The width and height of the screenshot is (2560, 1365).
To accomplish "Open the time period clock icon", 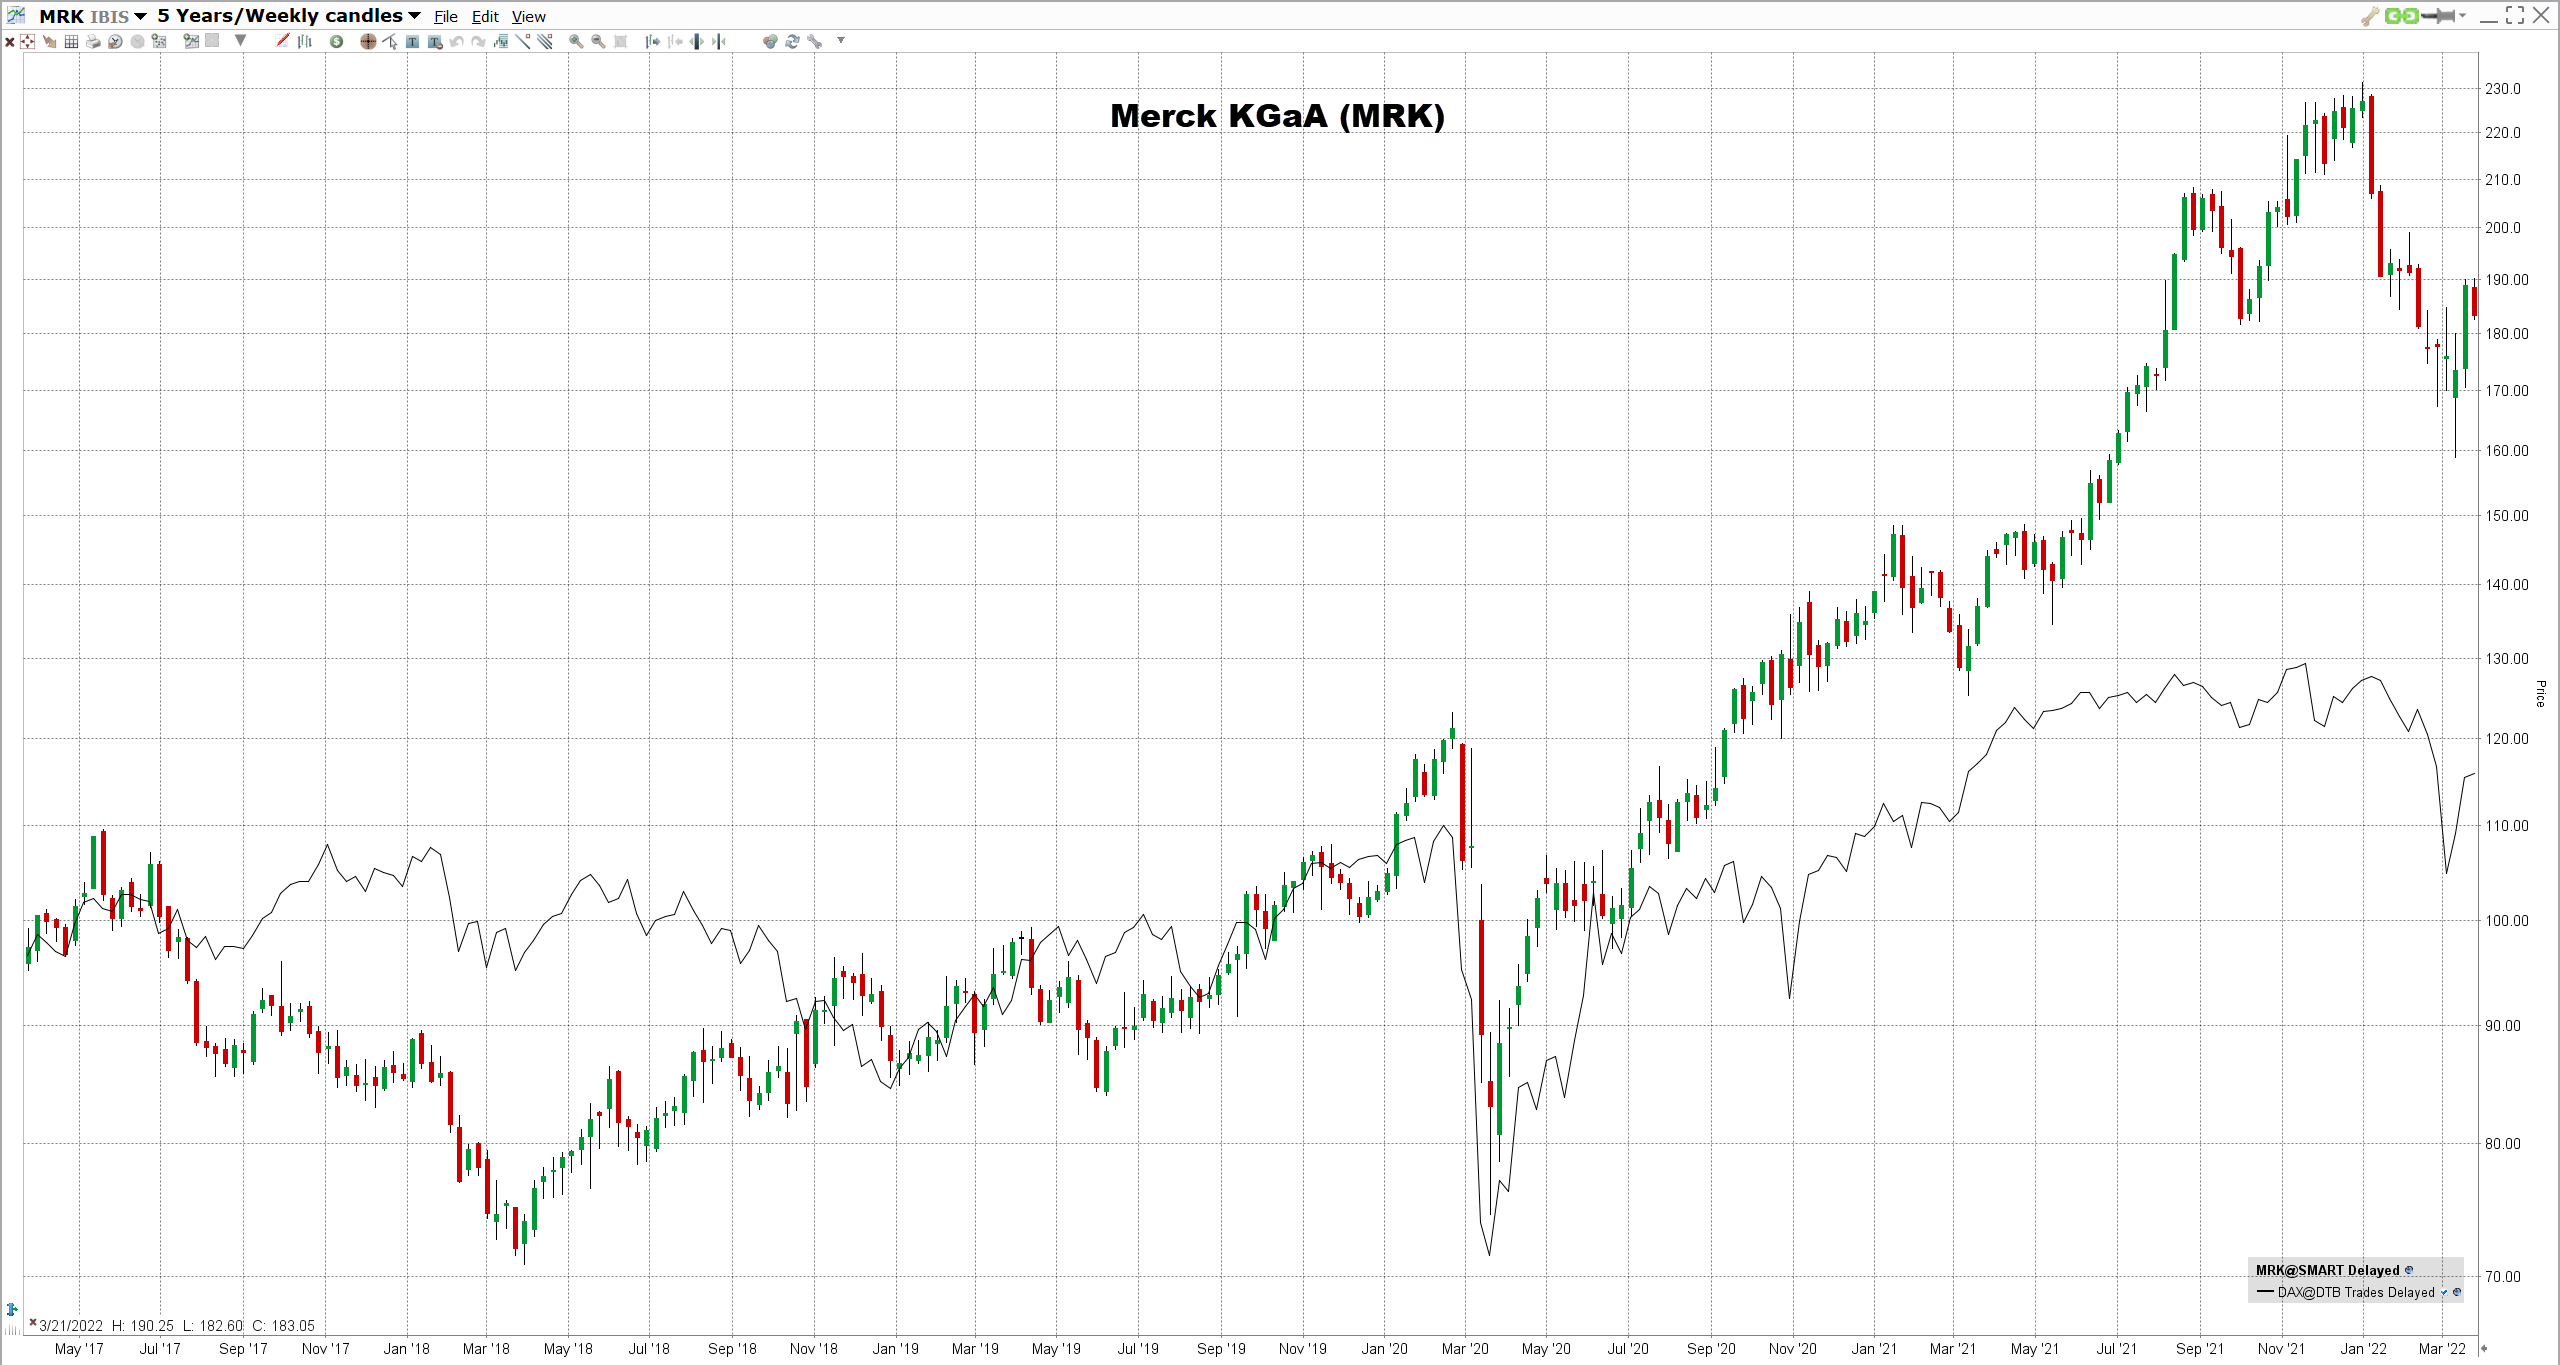I will click(x=115, y=42).
